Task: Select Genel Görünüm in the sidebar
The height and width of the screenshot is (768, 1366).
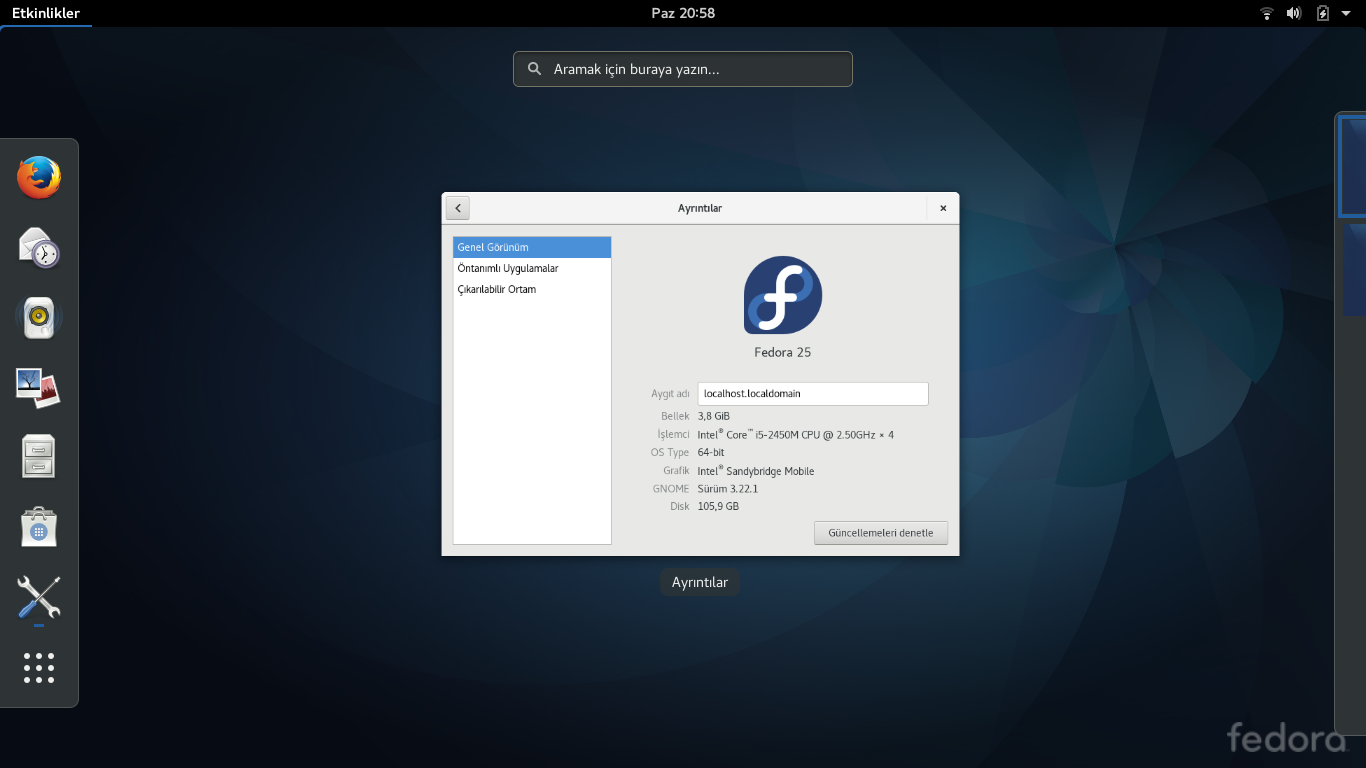Action: pos(532,247)
